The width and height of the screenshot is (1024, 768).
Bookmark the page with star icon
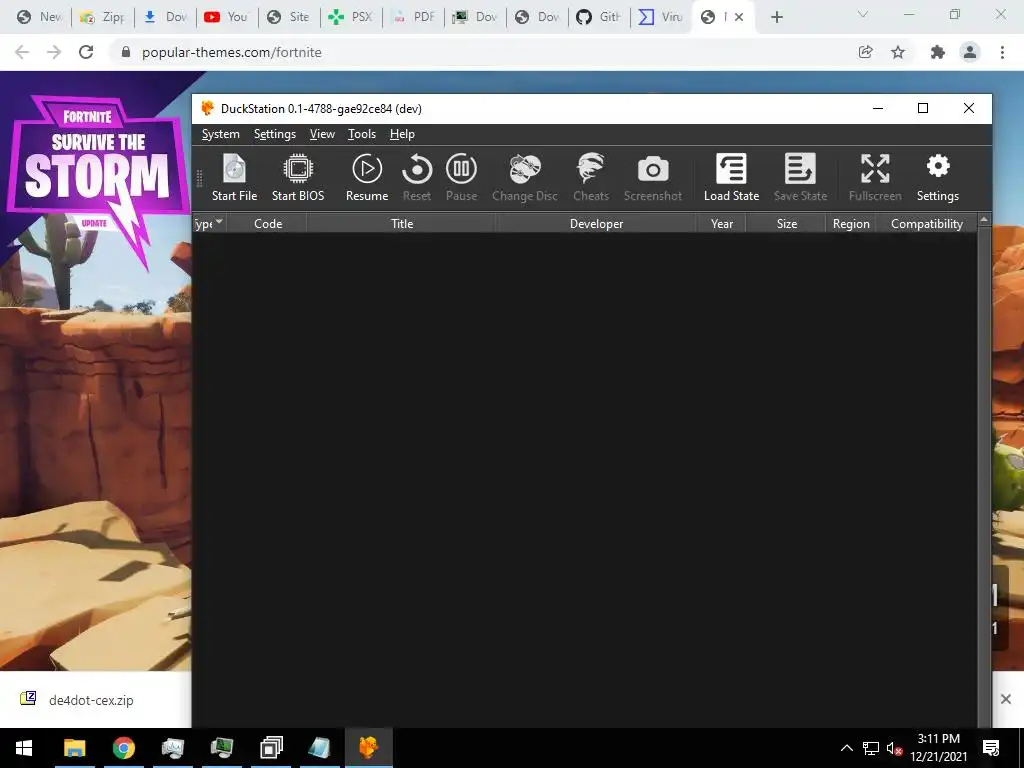tap(898, 52)
